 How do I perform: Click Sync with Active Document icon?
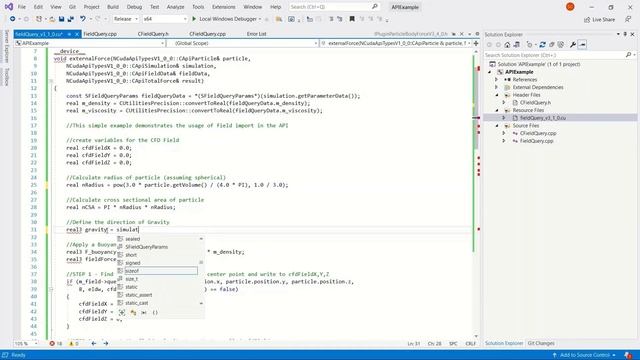click(x=542, y=44)
